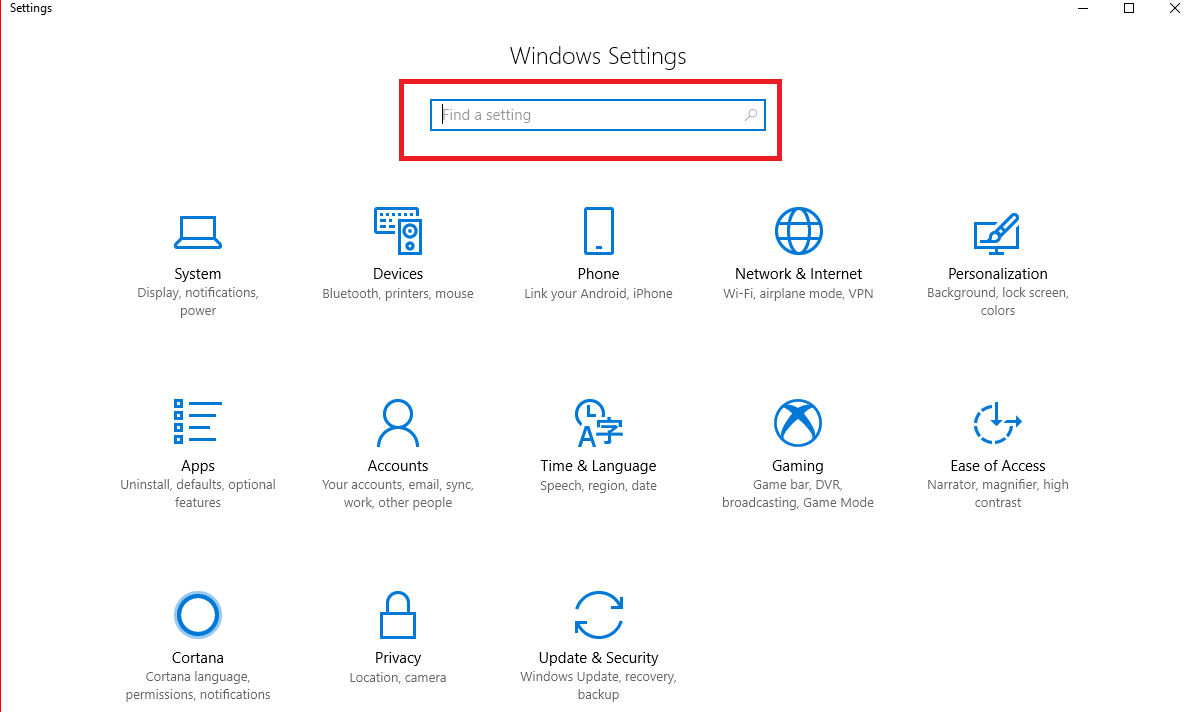The height and width of the screenshot is (712, 1186).
Task: Open the Phone icon
Action: click(598, 231)
